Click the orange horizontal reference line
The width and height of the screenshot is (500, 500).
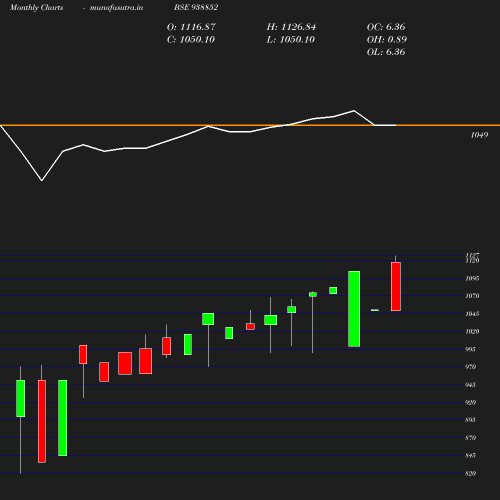coord(250,125)
